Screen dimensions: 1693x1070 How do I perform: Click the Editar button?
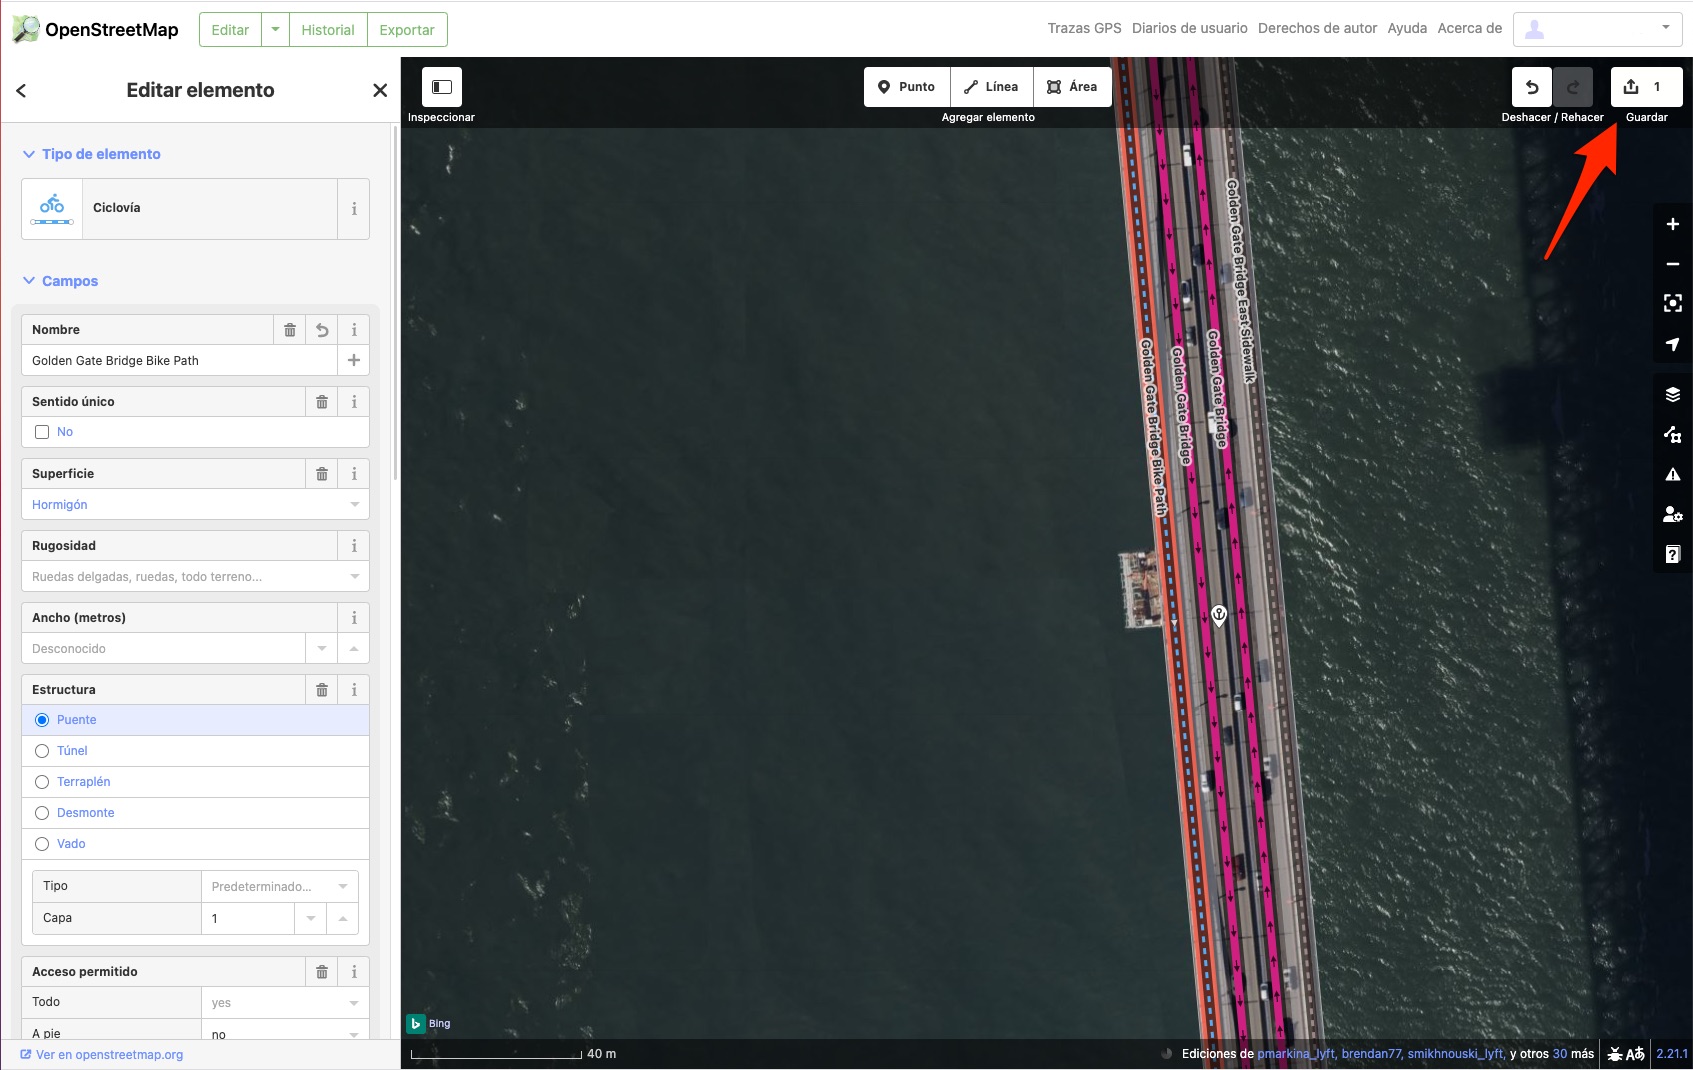pyautogui.click(x=230, y=30)
